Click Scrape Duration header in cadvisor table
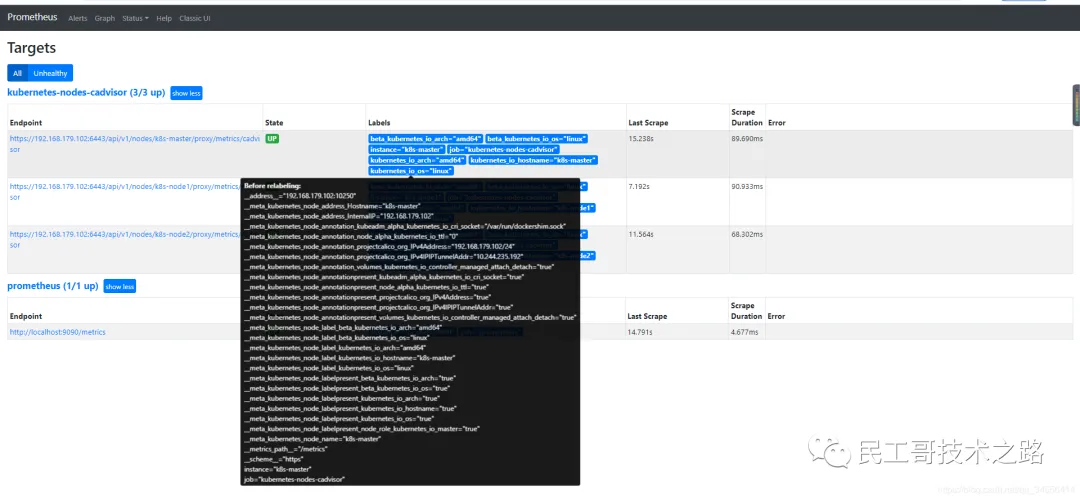 pyautogui.click(x=747, y=117)
